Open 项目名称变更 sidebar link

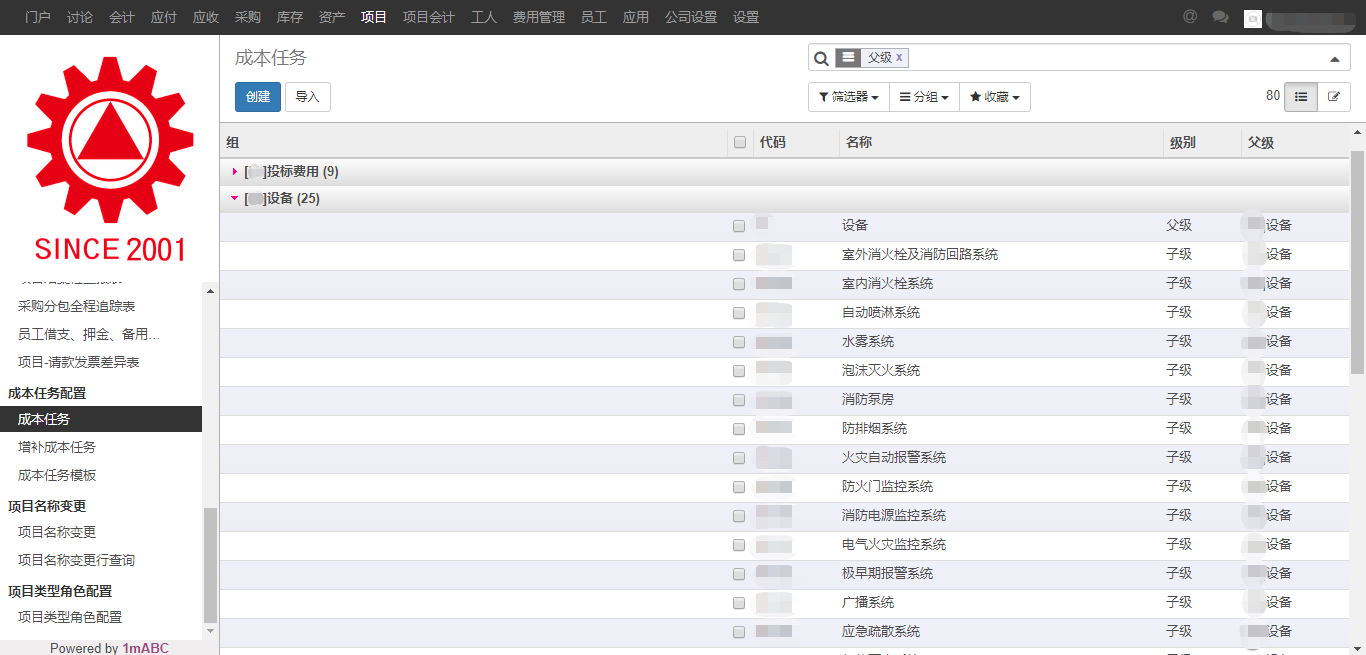tap(57, 532)
